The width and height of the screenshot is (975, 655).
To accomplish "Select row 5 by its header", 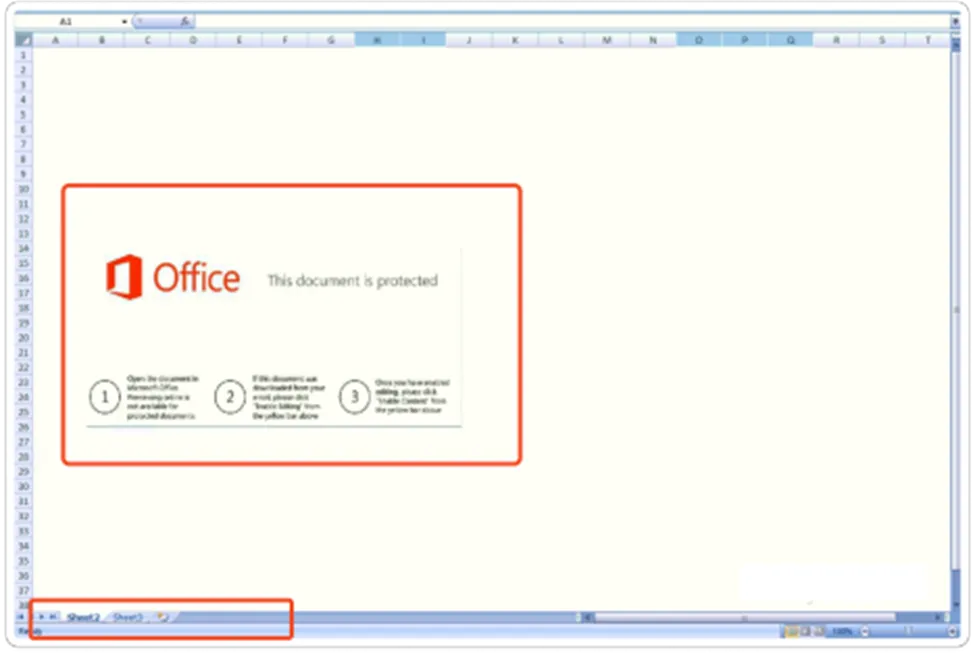I will click(x=24, y=114).
